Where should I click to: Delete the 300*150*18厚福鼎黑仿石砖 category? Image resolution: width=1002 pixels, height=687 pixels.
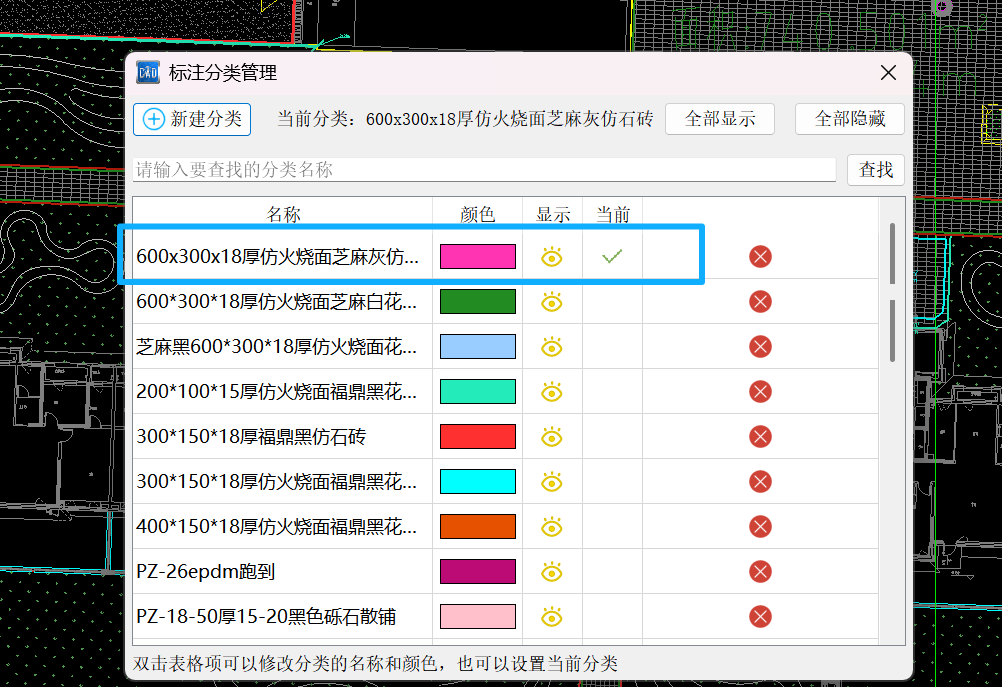click(x=760, y=437)
